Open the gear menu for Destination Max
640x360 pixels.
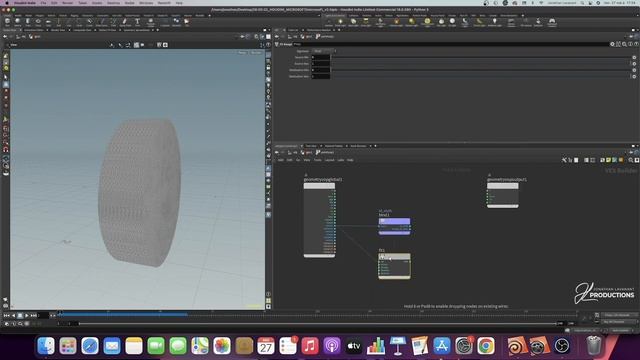(634, 76)
